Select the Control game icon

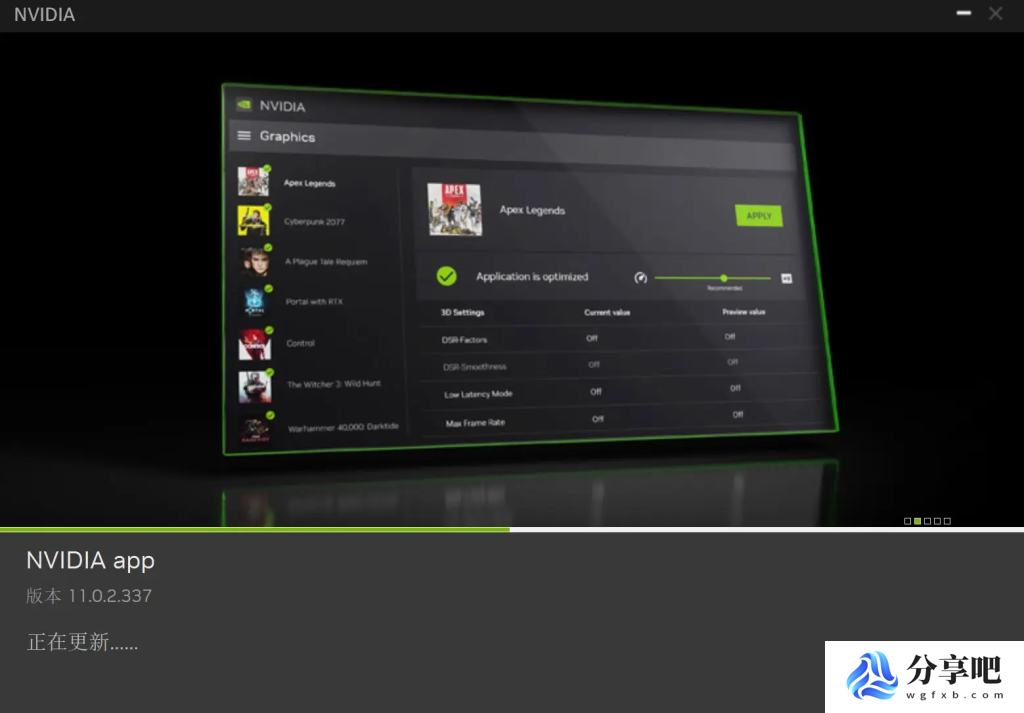pyautogui.click(x=255, y=343)
